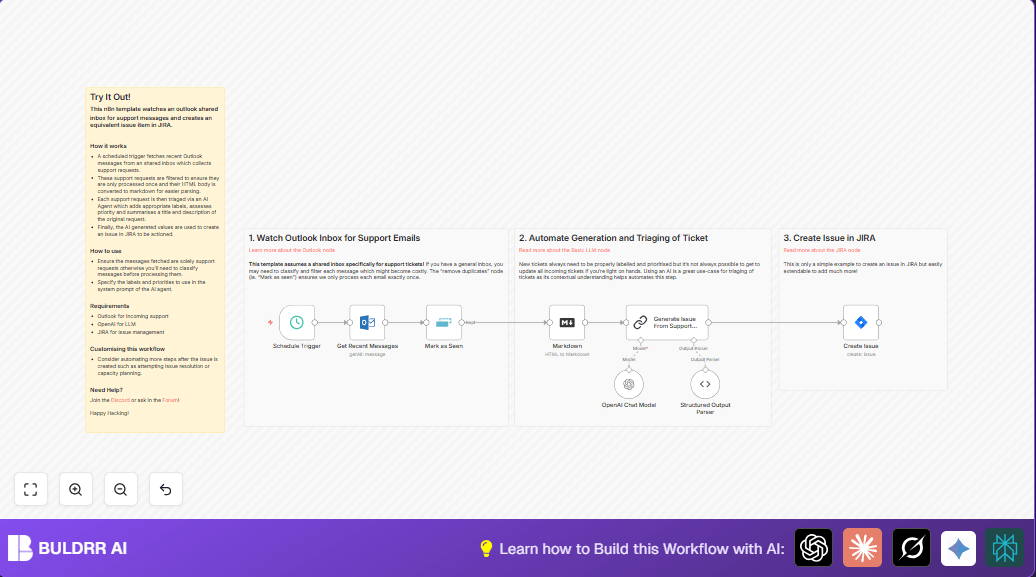Viewport: 1036px width, 577px height.
Task: Click '1. Watch Outlook Inbox for Support Emails' heading
Action: click(x=334, y=238)
